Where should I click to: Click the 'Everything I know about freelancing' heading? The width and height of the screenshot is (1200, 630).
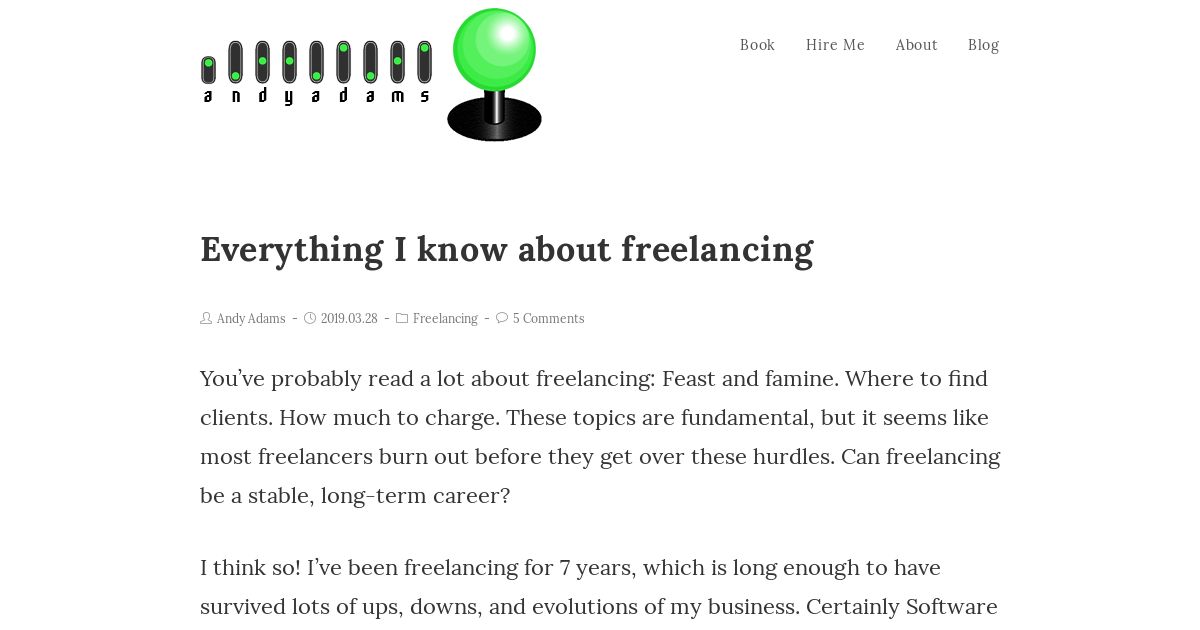click(x=507, y=249)
